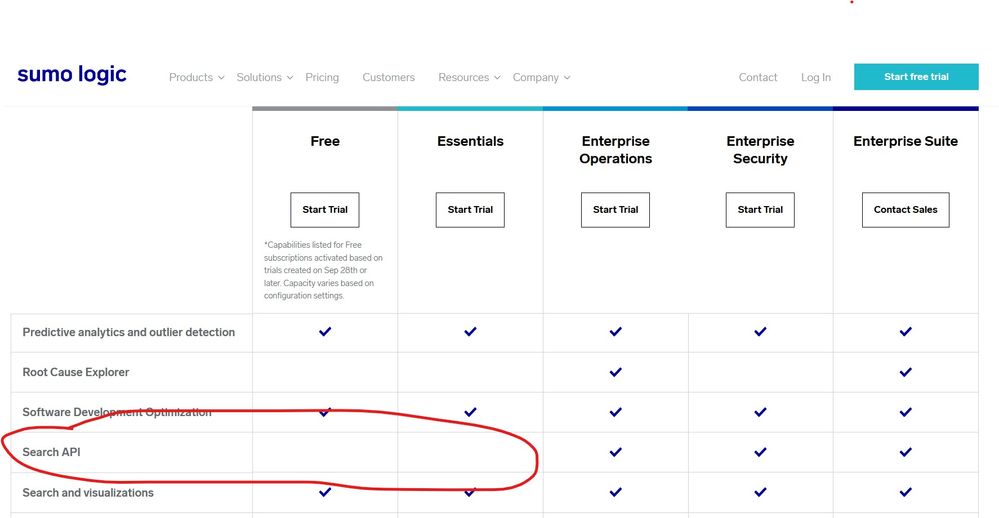
Task: Click Search API checkmark in Enterprise Suite column
Action: [905, 452]
